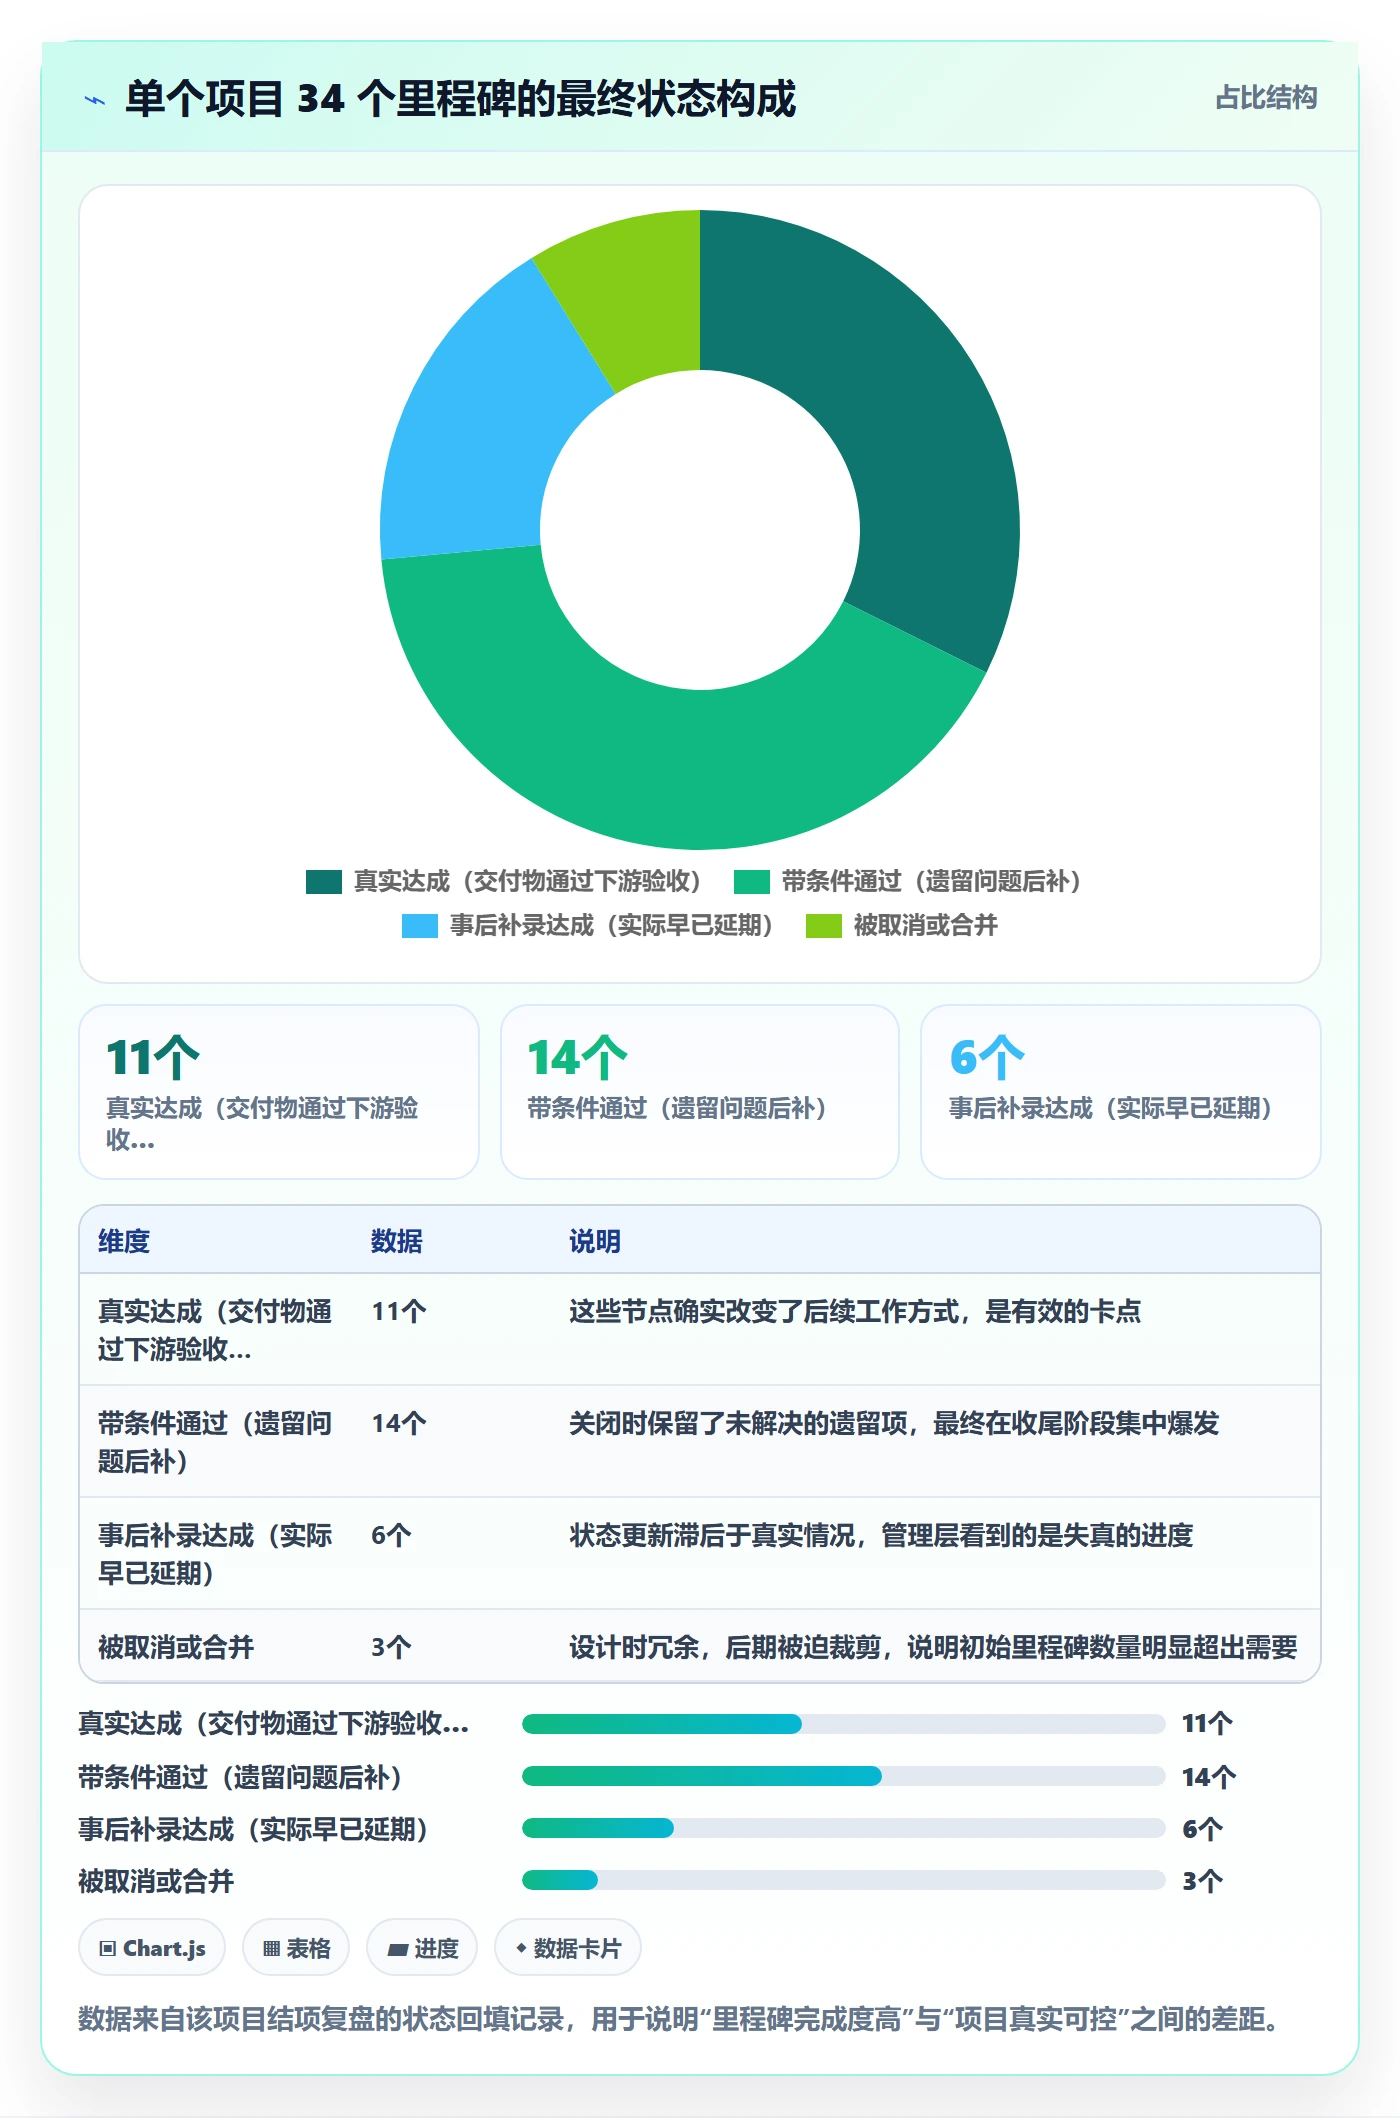Click the 6个 table data cell
The height and width of the screenshot is (2118, 1400).
[x=391, y=1535]
